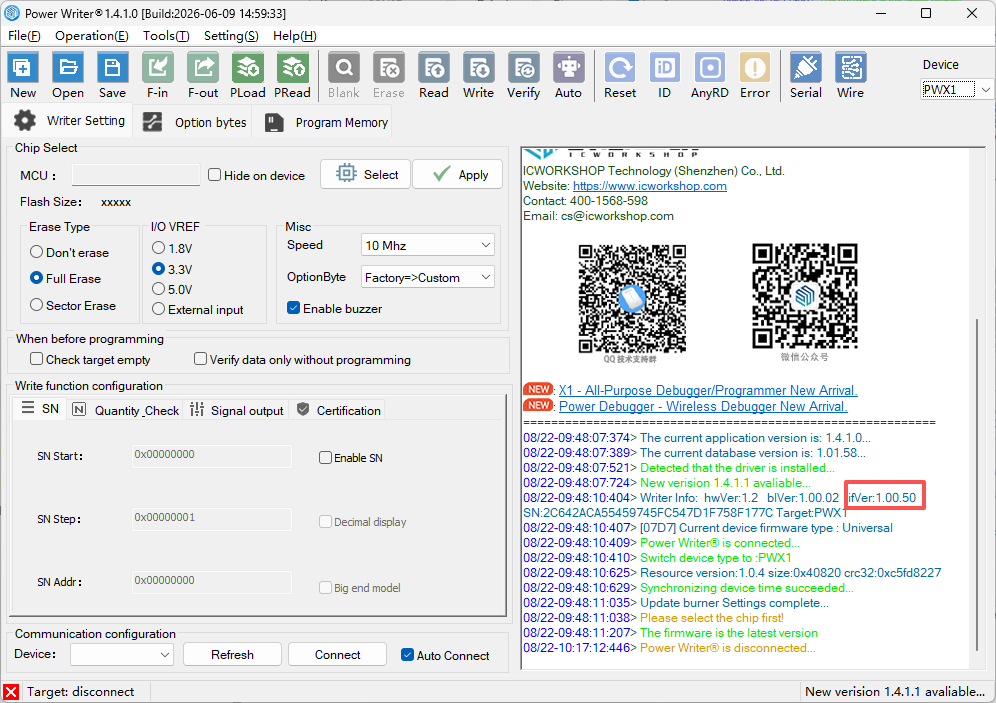996x703 pixels.
Task: Select the Writer Setting tab
Action: [69, 121]
